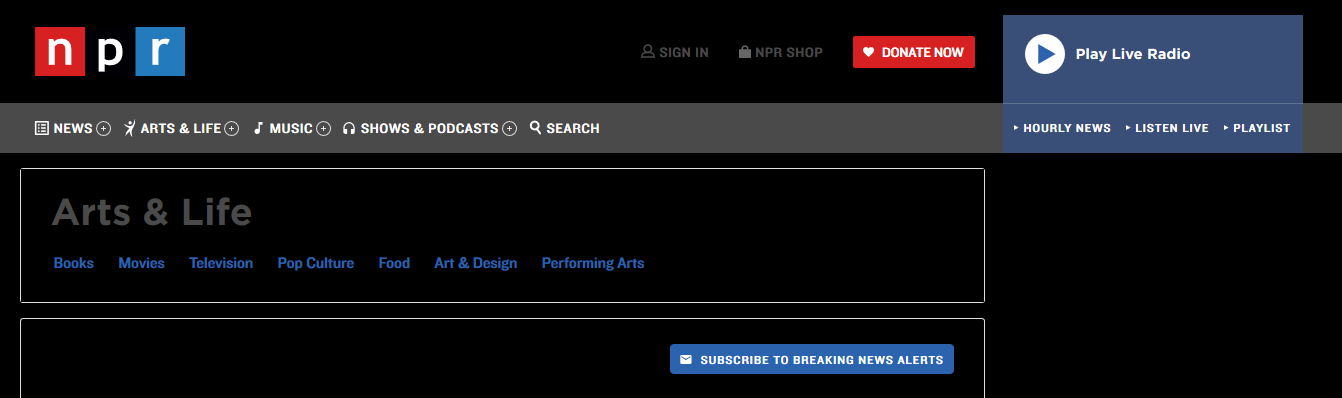Open the Performing Arts link
Image resolution: width=1342 pixels, height=398 pixels.
tap(593, 263)
